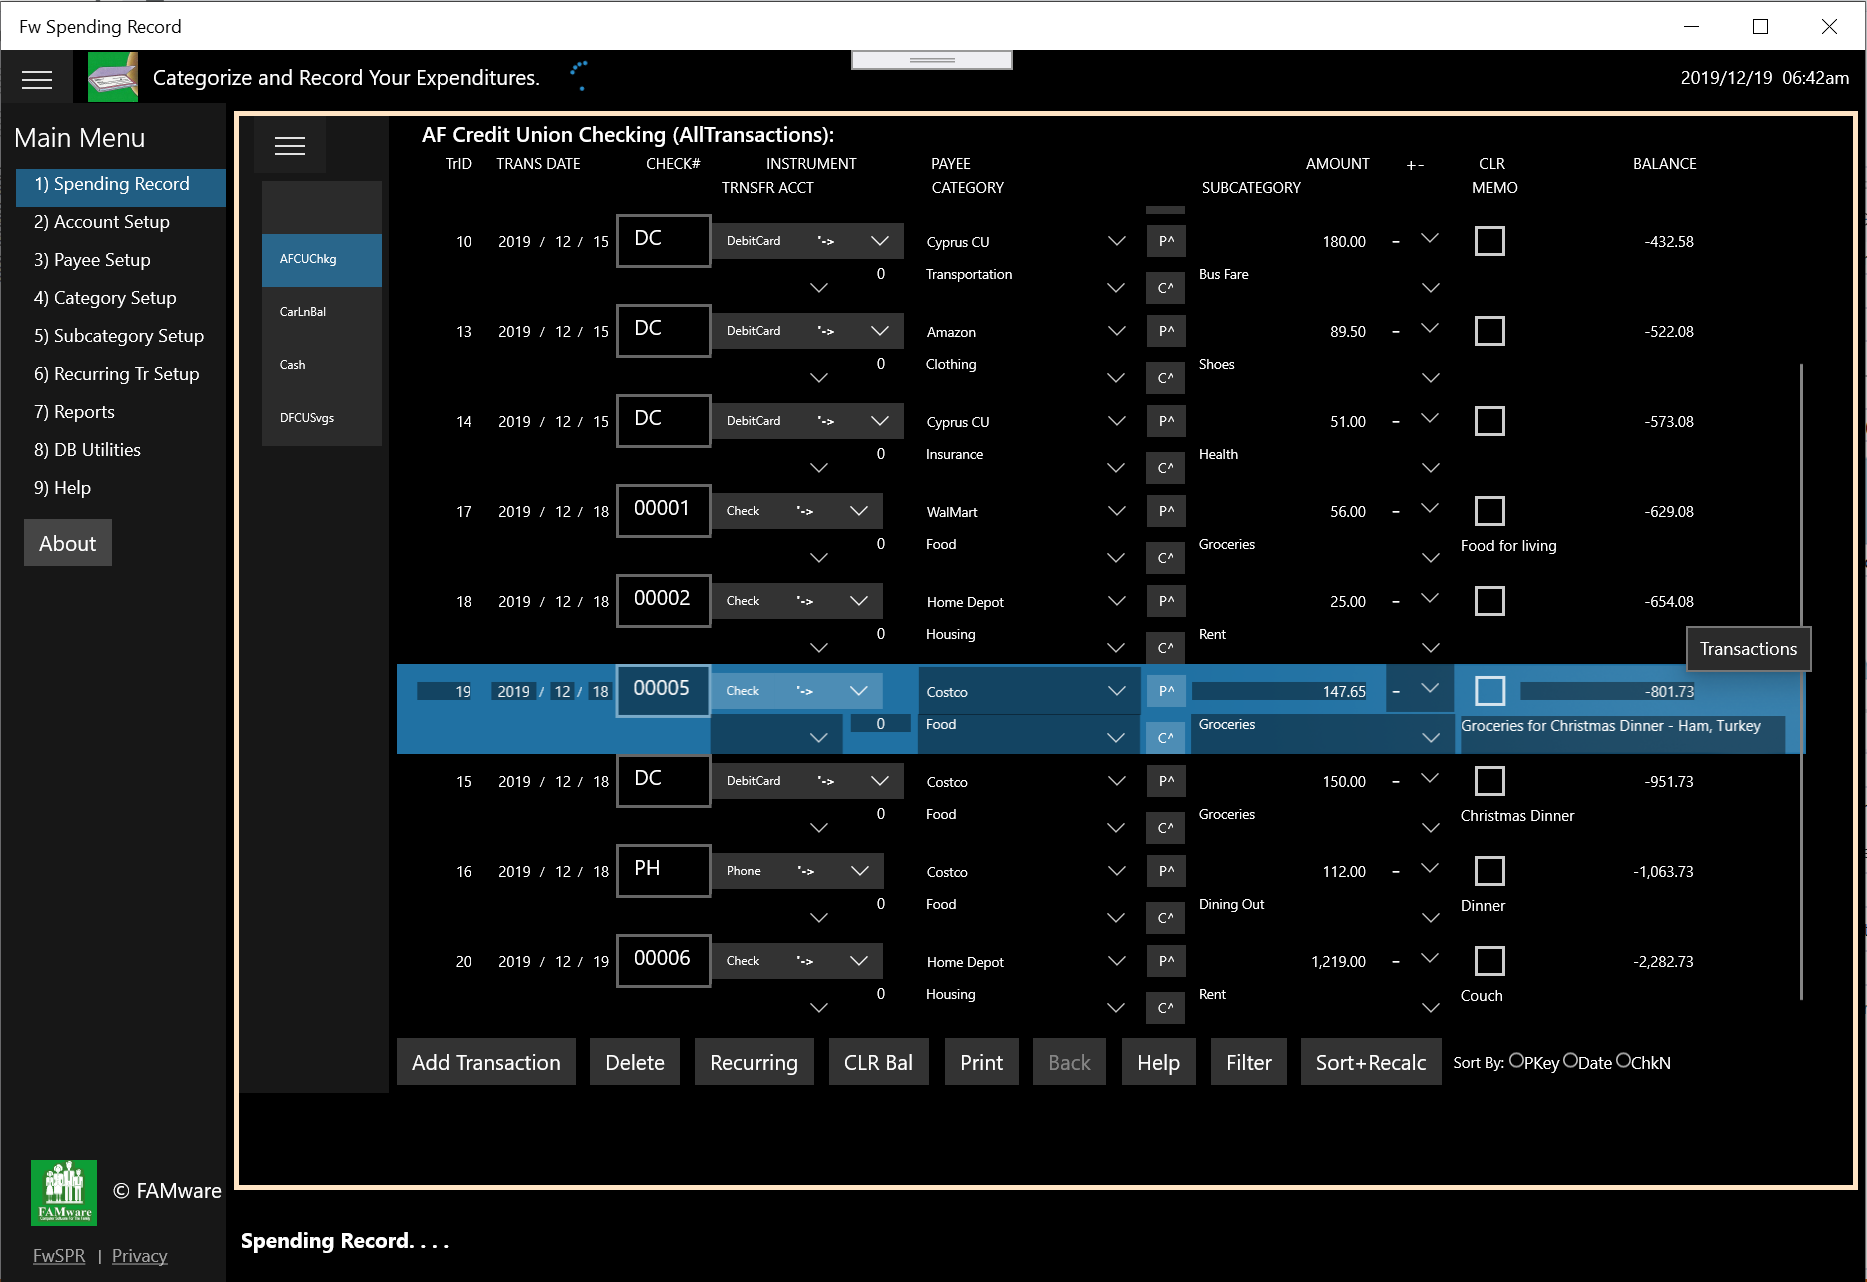Expand payee dropdown for Amazon

pos(1116,331)
